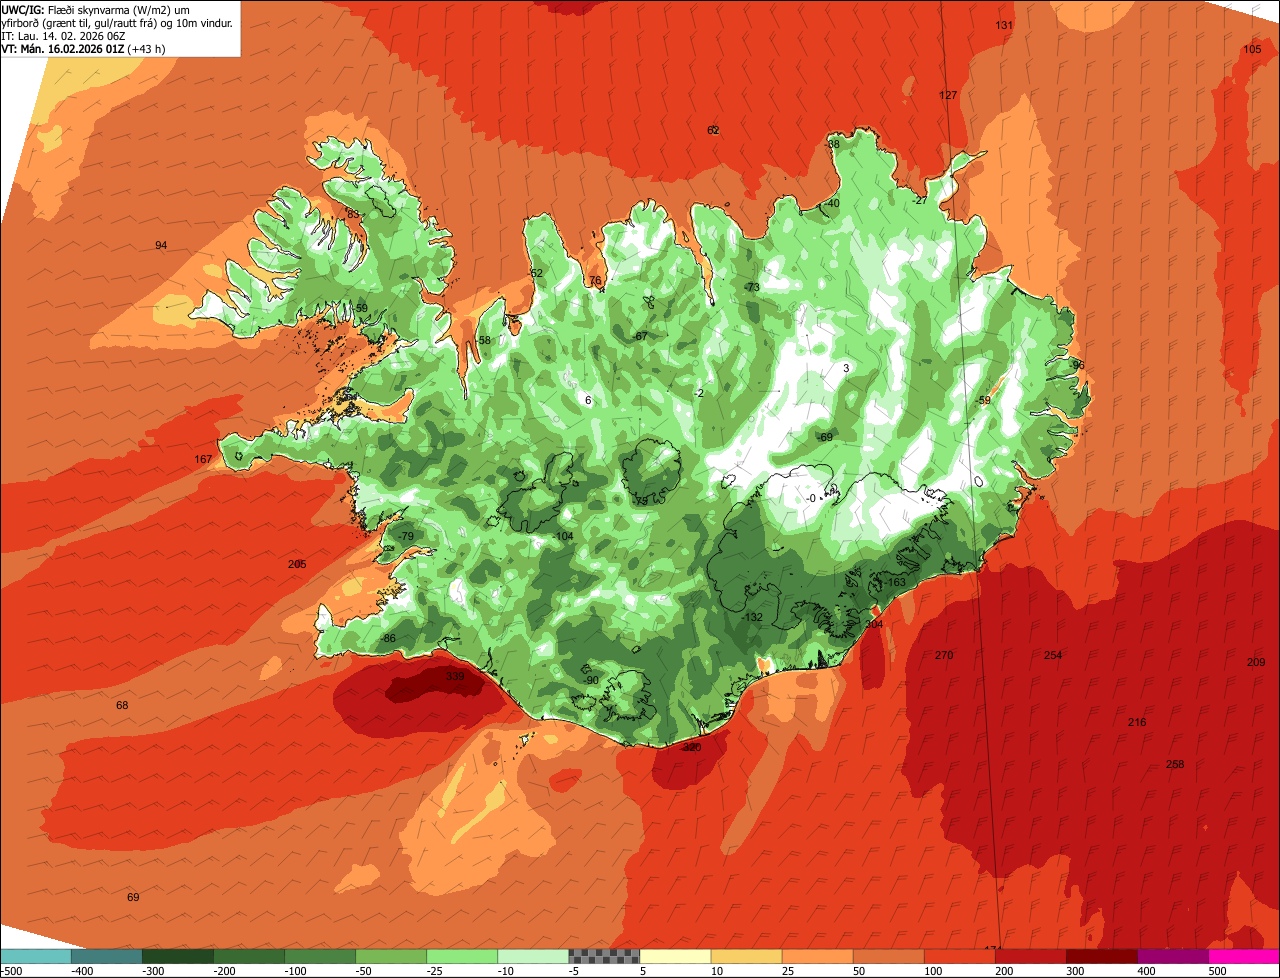
Task: Click the red legend swatch between 200 and 300
Action: [1030, 956]
